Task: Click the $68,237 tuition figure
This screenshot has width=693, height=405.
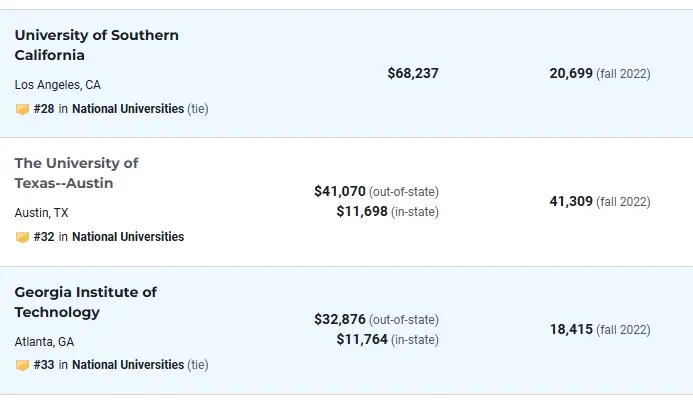Action: click(x=413, y=73)
